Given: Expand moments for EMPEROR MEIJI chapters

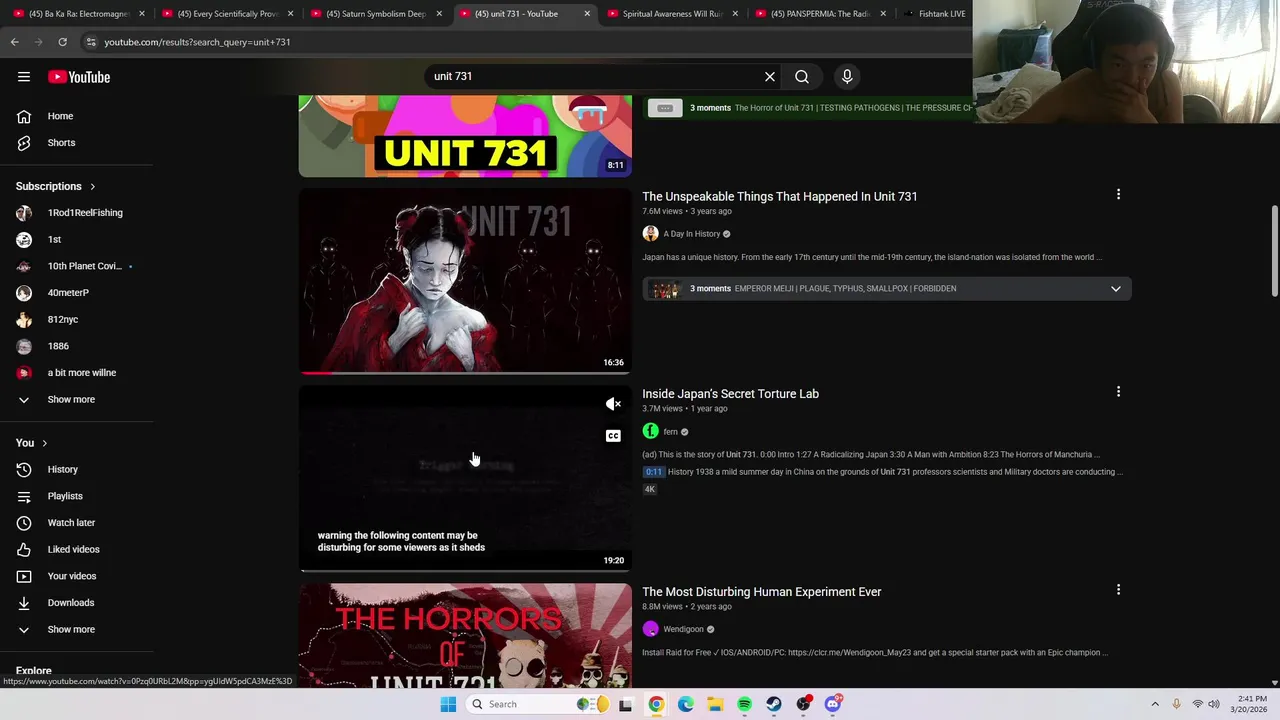Looking at the screenshot, I should (1116, 289).
